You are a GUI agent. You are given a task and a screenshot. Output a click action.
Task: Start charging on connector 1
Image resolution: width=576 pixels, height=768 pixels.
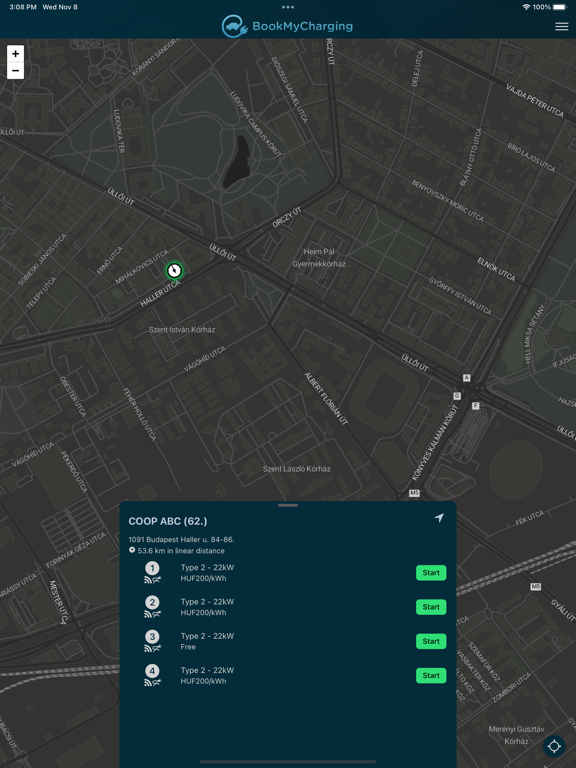(x=431, y=573)
